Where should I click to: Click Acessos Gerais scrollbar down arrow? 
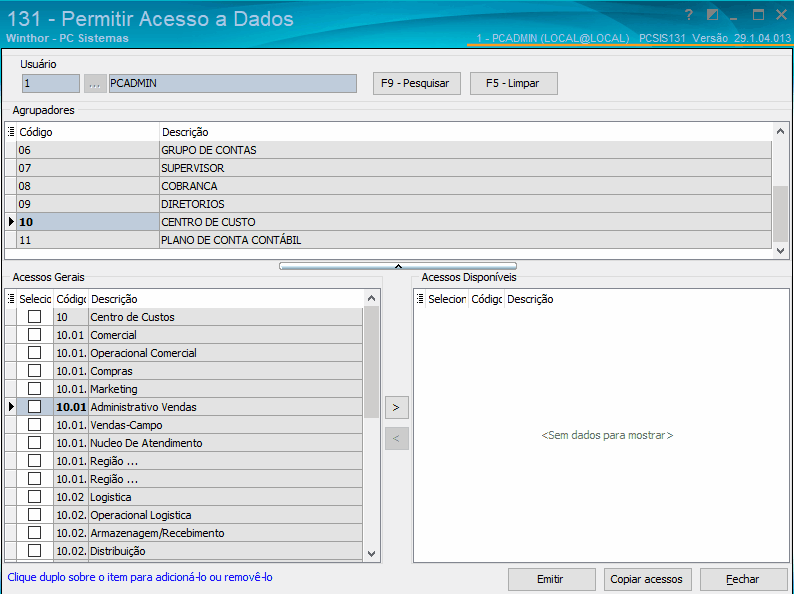371,554
